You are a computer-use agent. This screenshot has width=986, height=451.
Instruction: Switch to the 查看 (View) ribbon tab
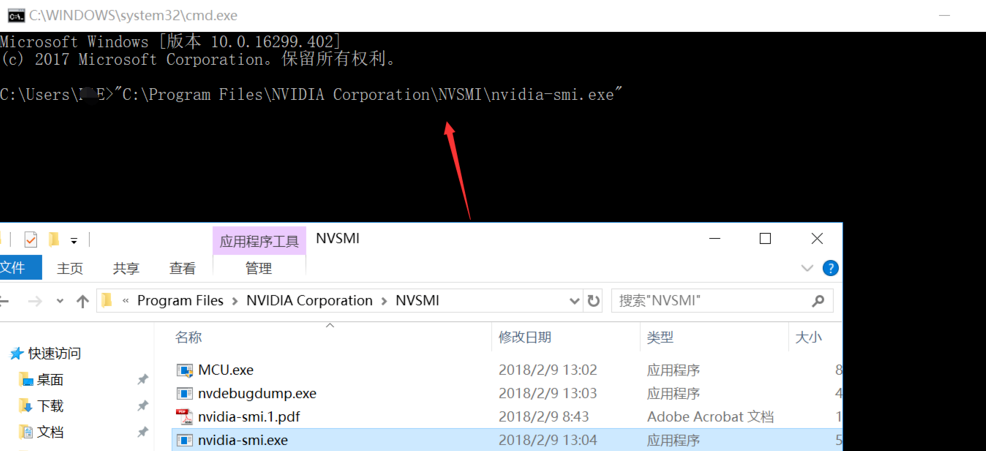tap(182, 268)
